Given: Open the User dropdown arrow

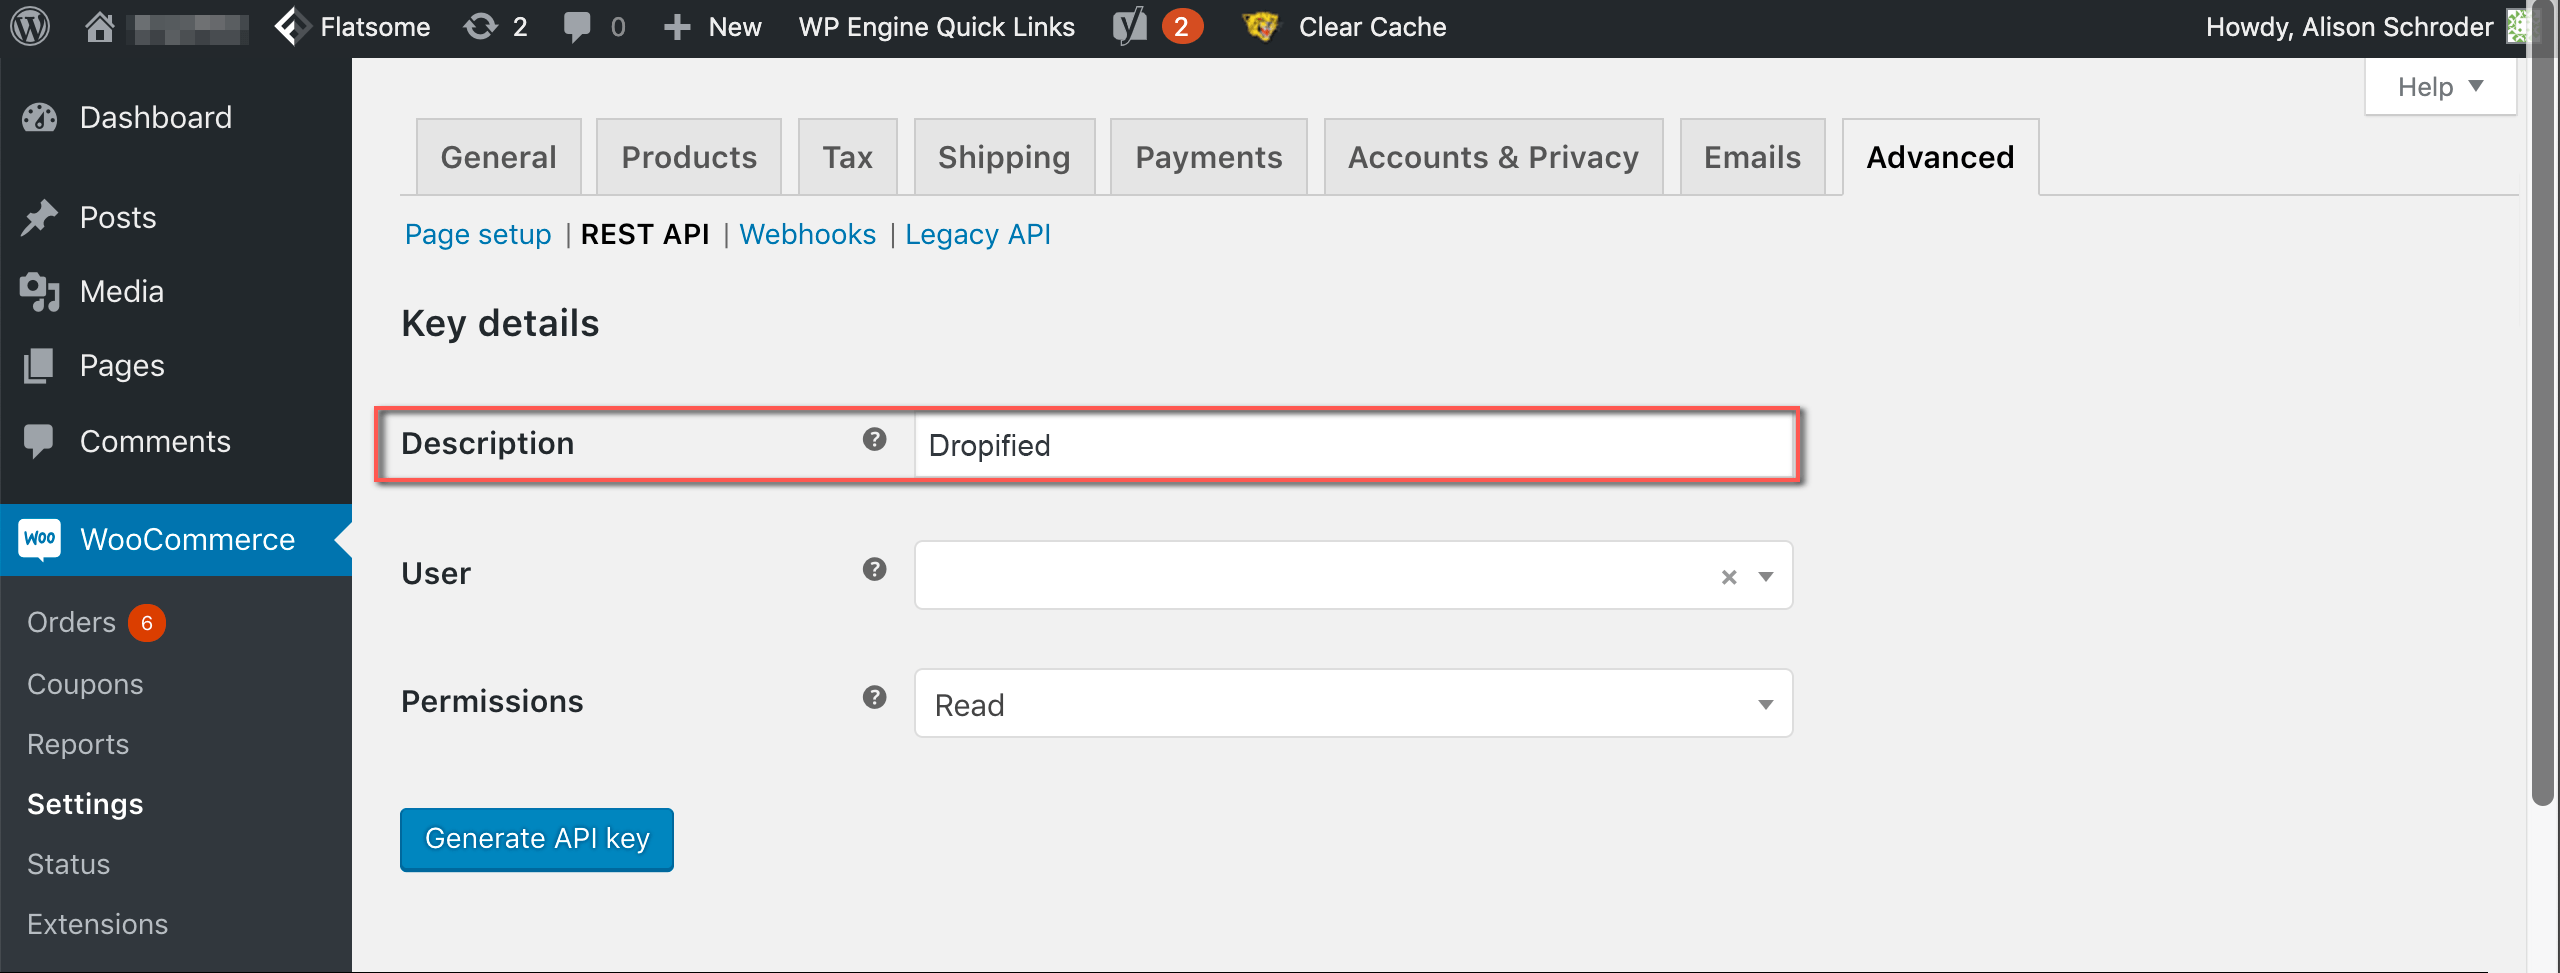Looking at the screenshot, I should [x=1766, y=577].
